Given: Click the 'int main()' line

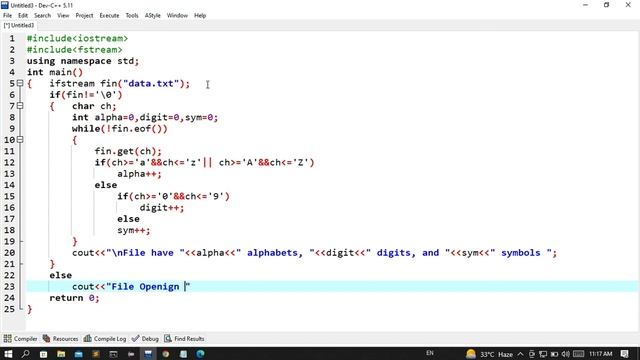Looking at the screenshot, I should point(55,72).
